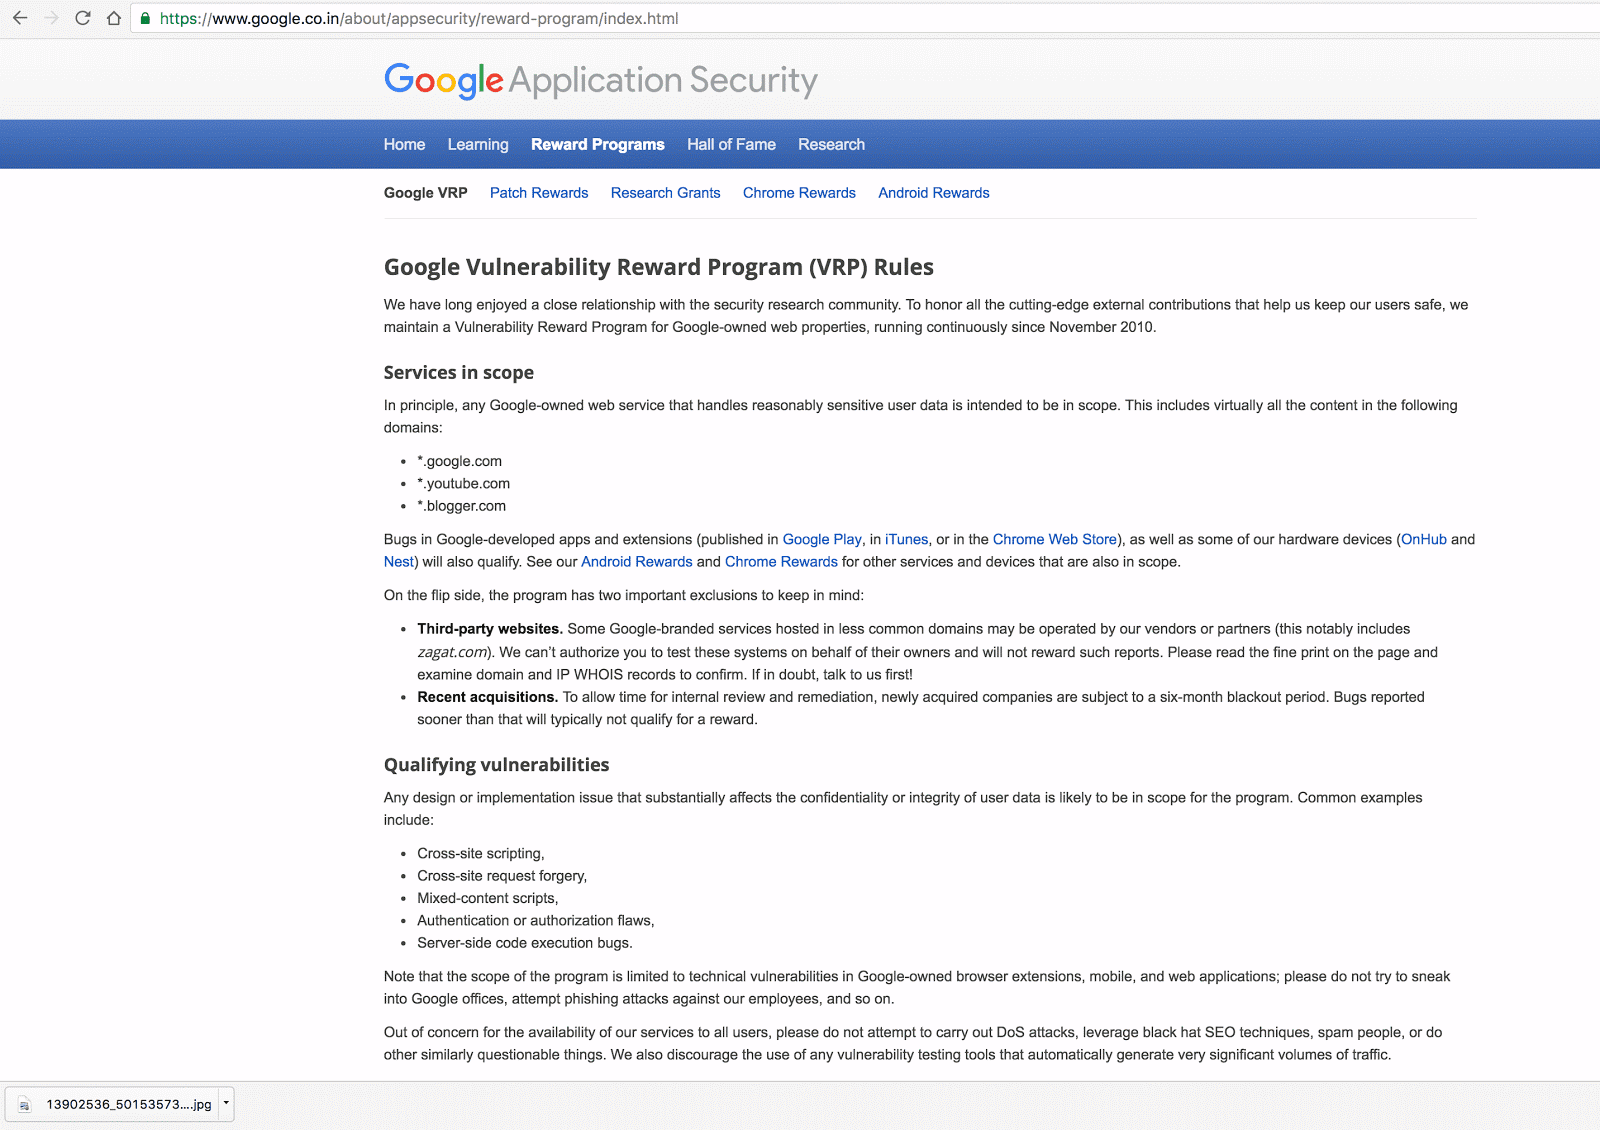Click the Recent acquisitions bold label
Image resolution: width=1600 pixels, height=1130 pixels.
pyautogui.click(x=488, y=697)
